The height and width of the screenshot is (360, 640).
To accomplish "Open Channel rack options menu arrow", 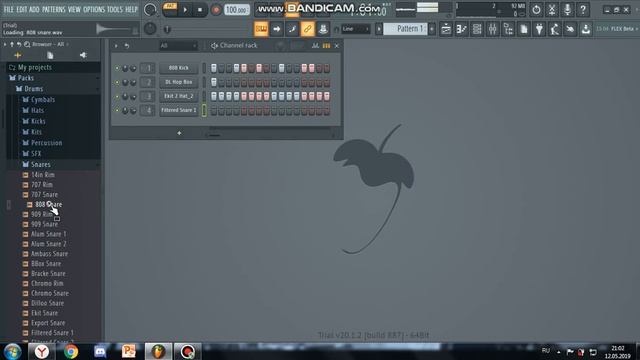I will pyautogui.click(x=116, y=46).
